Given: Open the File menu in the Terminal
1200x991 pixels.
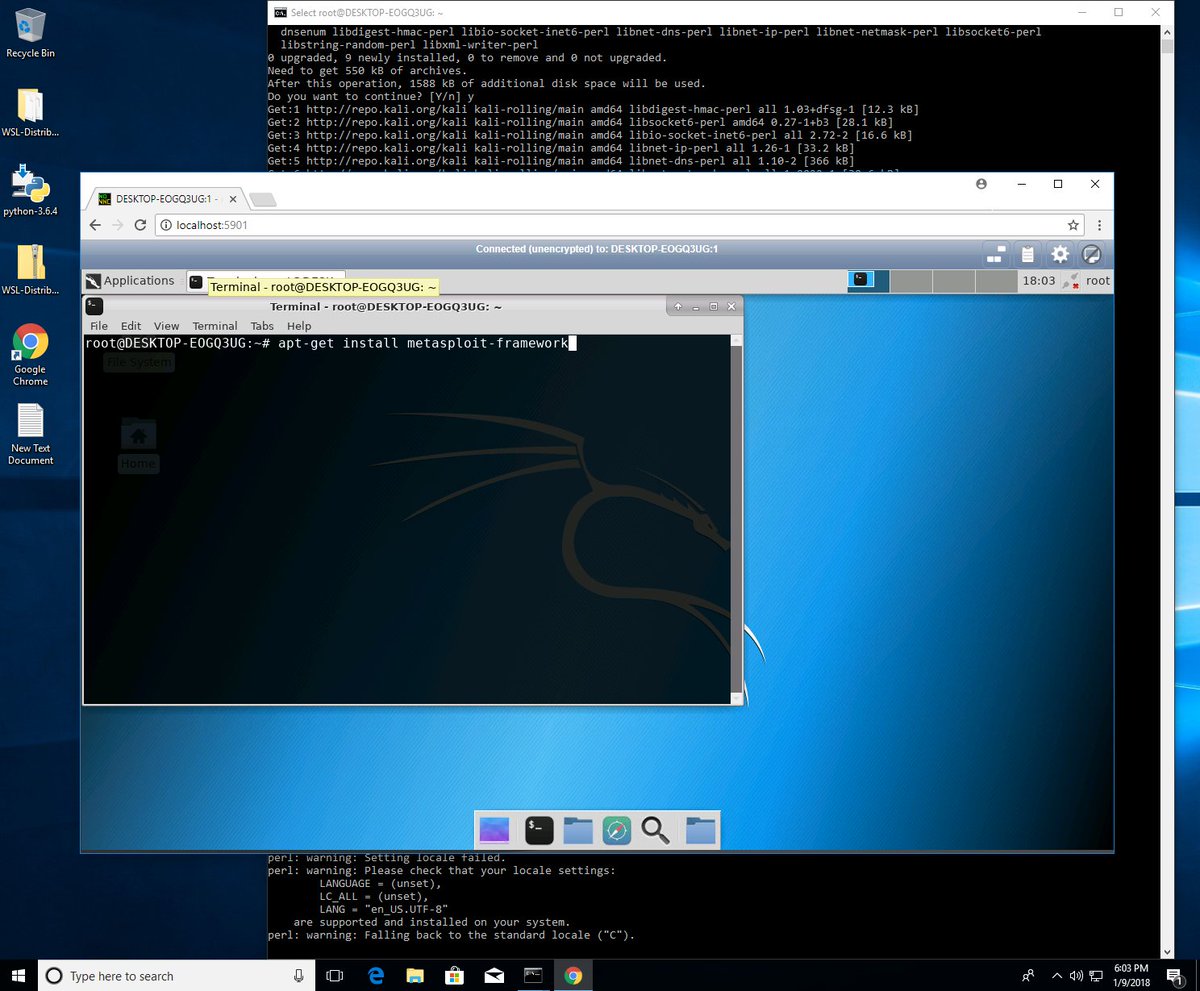Looking at the screenshot, I should pyautogui.click(x=99, y=326).
